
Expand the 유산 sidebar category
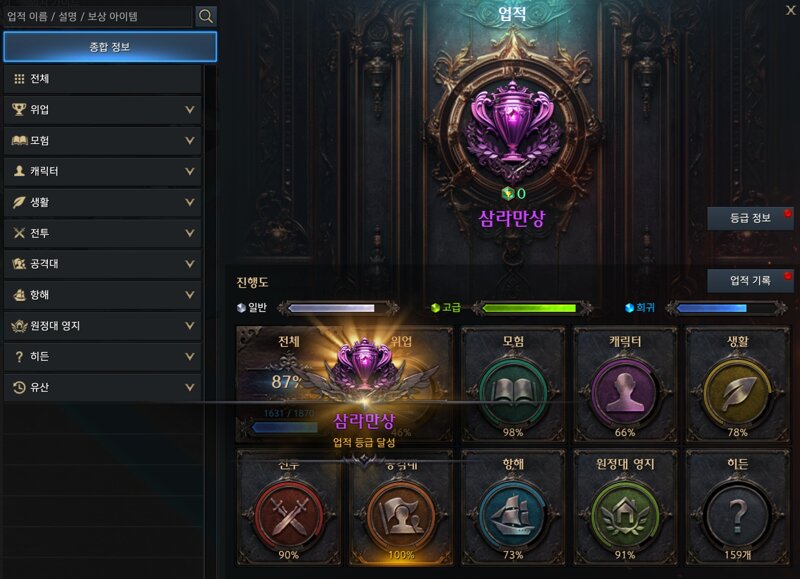(102, 387)
